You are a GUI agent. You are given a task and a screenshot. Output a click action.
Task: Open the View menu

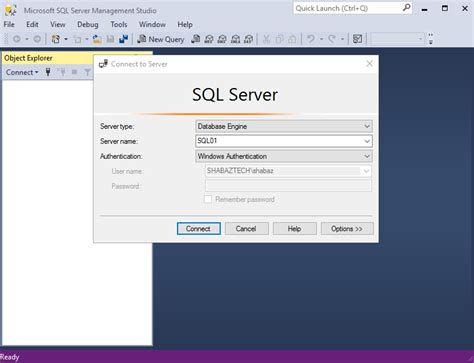[x=58, y=25]
